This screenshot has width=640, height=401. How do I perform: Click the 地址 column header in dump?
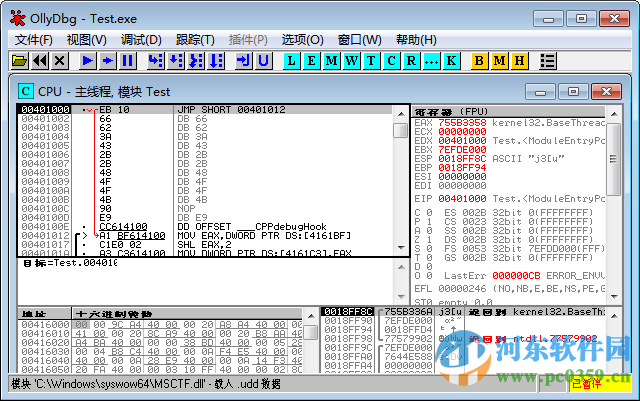[44, 314]
